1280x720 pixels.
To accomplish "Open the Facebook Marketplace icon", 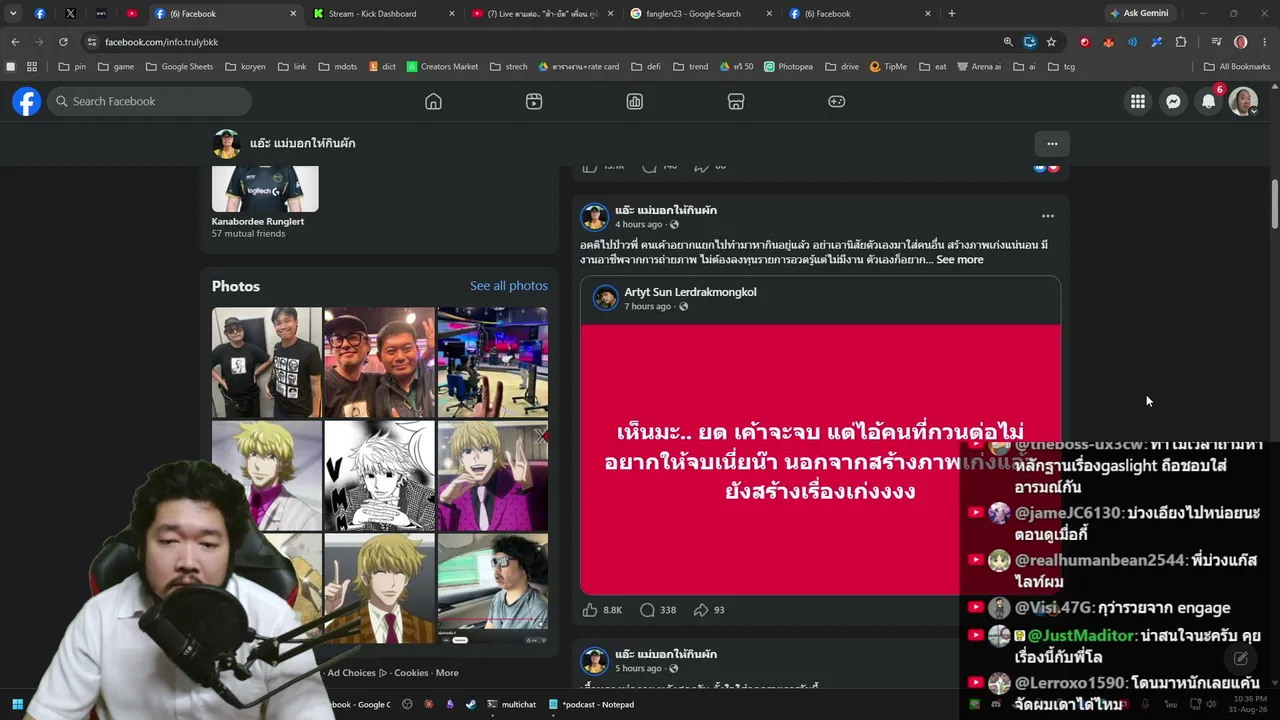I will [736, 101].
